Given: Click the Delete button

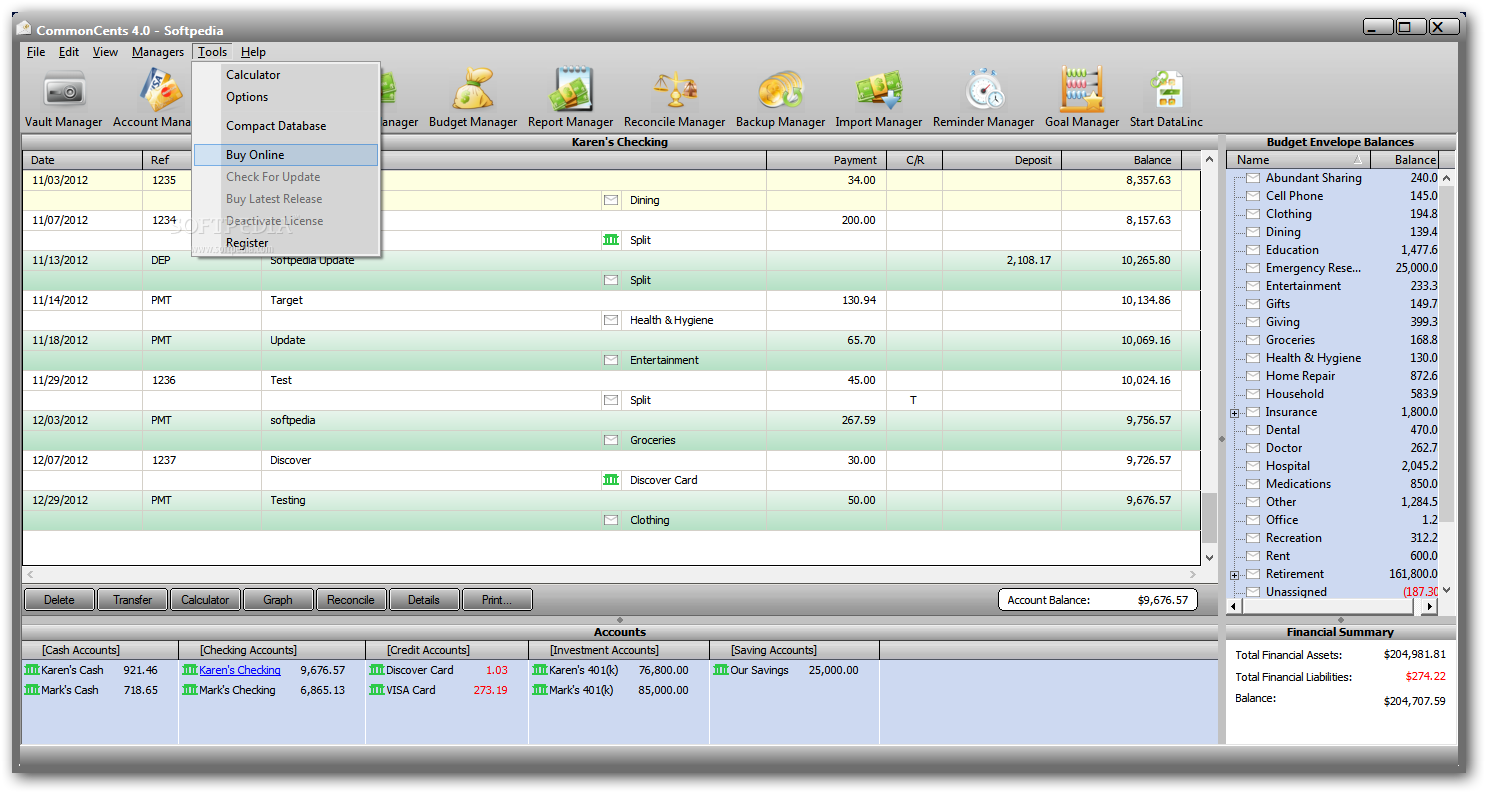Looking at the screenshot, I should coord(59,600).
